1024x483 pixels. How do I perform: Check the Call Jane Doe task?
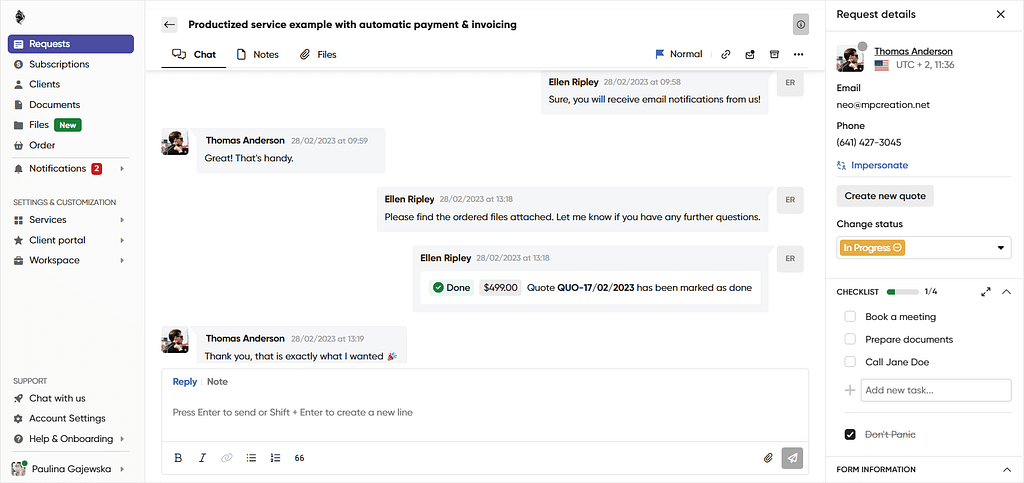pos(850,362)
